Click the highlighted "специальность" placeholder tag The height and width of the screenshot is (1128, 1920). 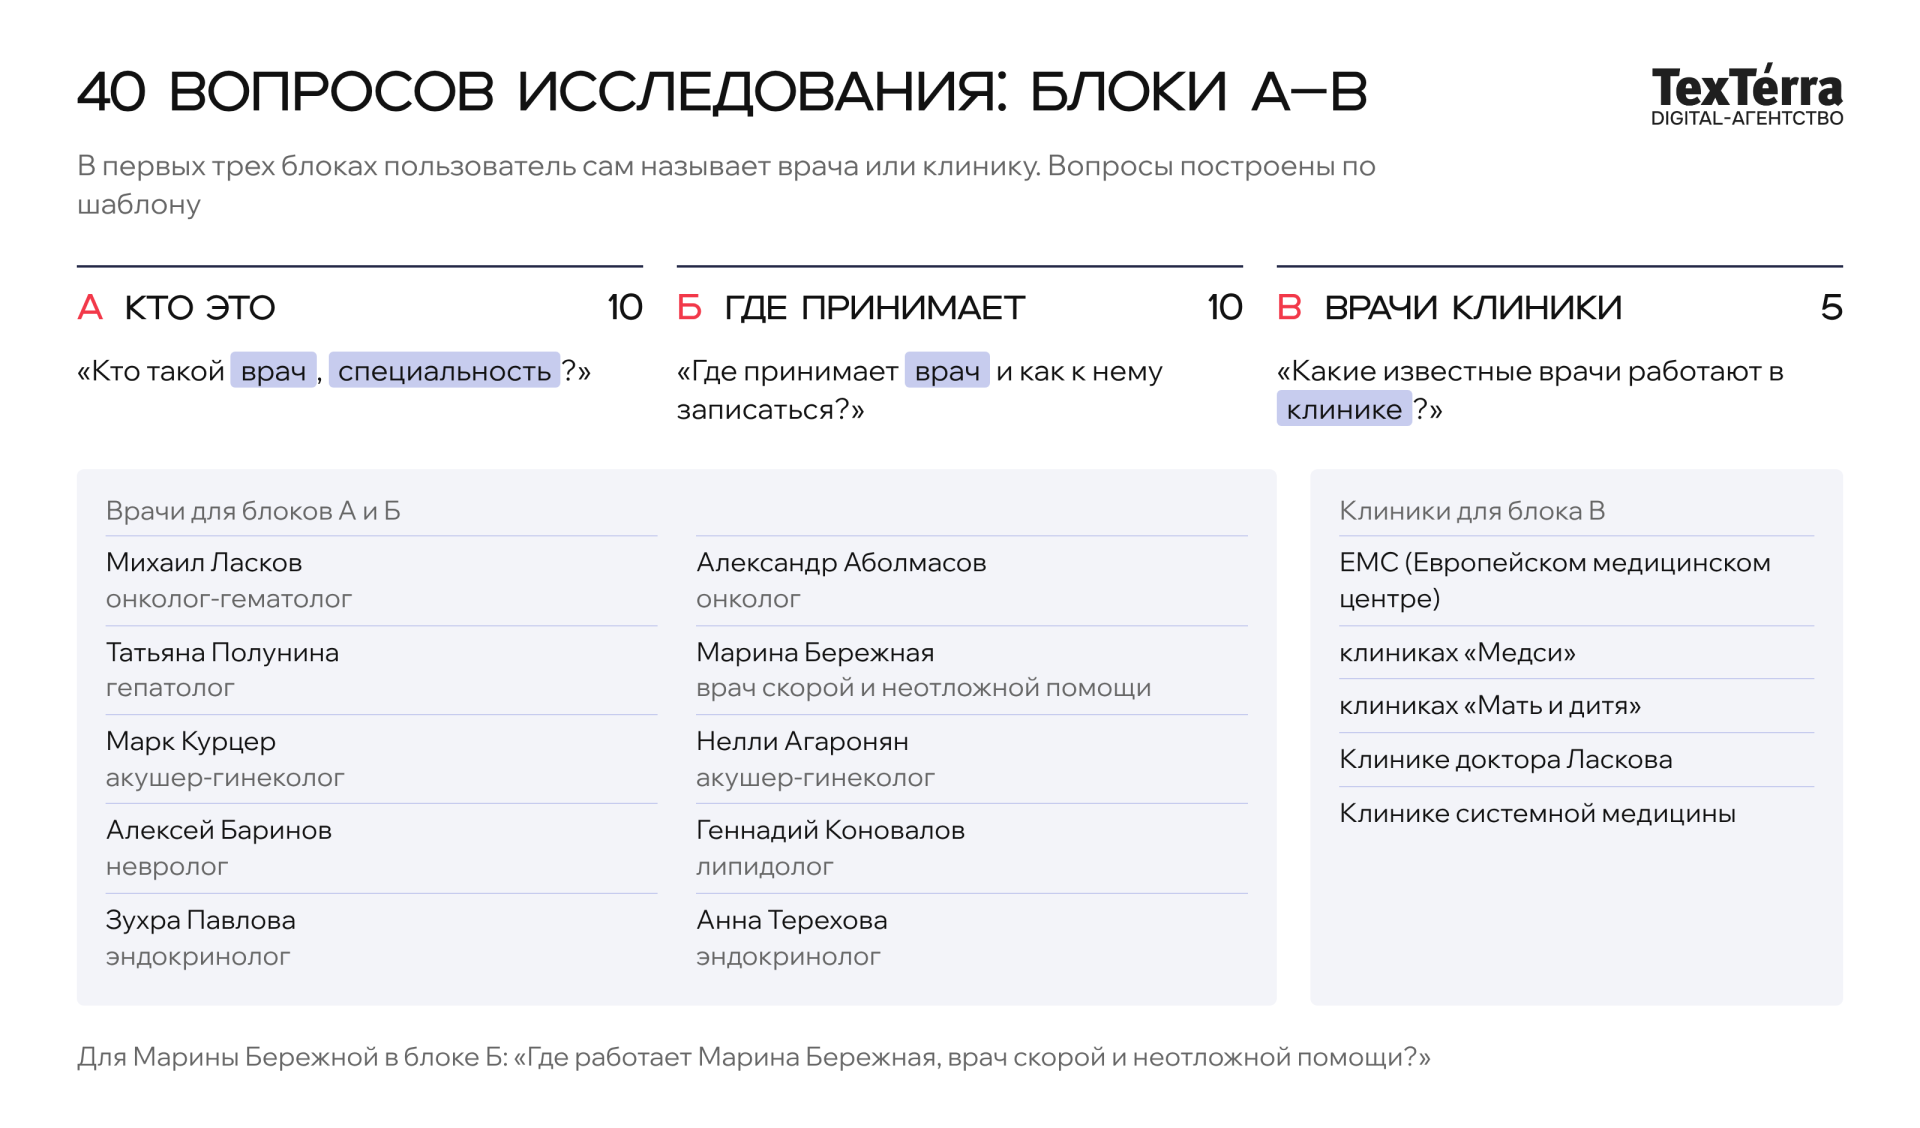[444, 370]
